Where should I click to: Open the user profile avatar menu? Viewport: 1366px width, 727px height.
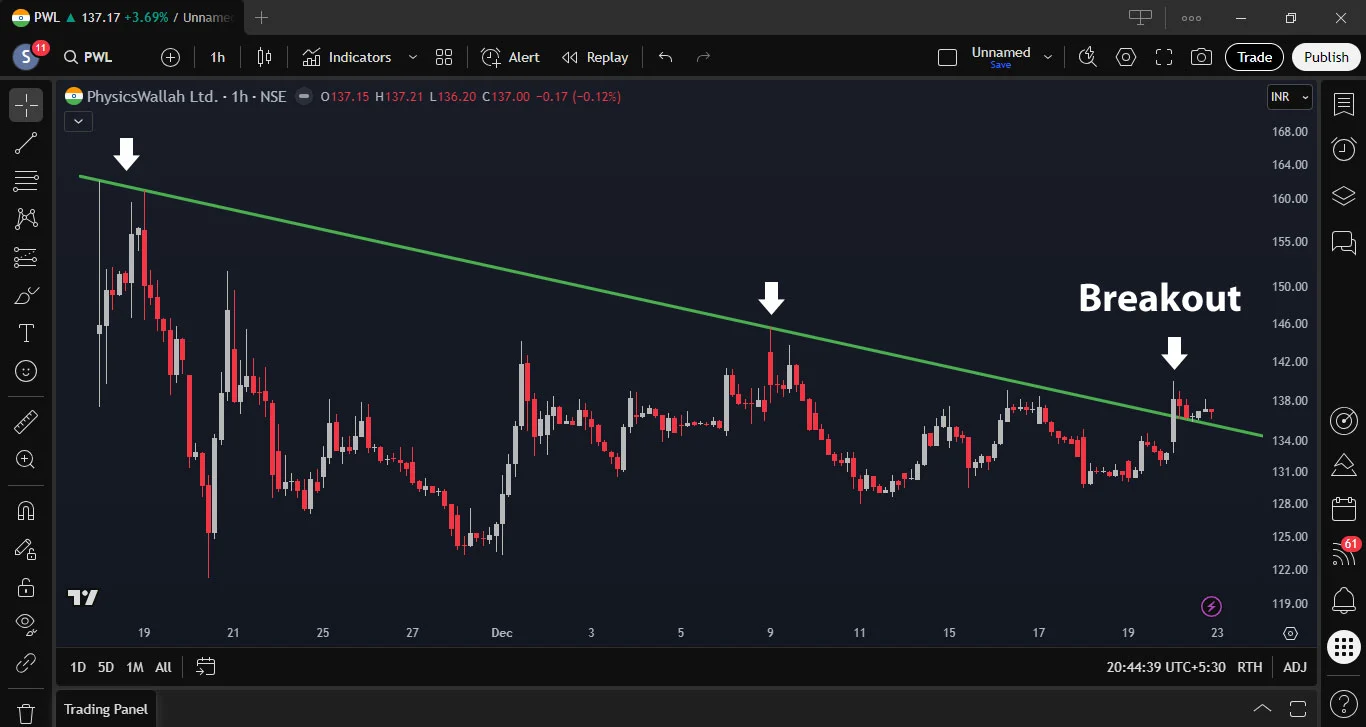coord(26,57)
